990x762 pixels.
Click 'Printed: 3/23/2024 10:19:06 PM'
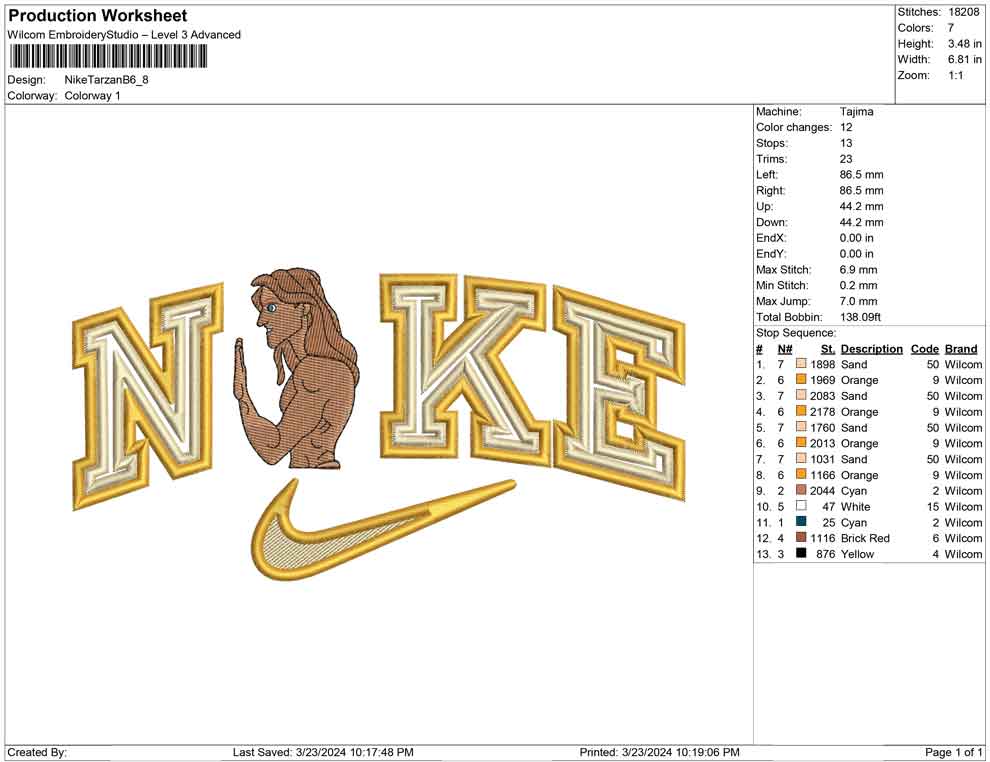pos(659,752)
